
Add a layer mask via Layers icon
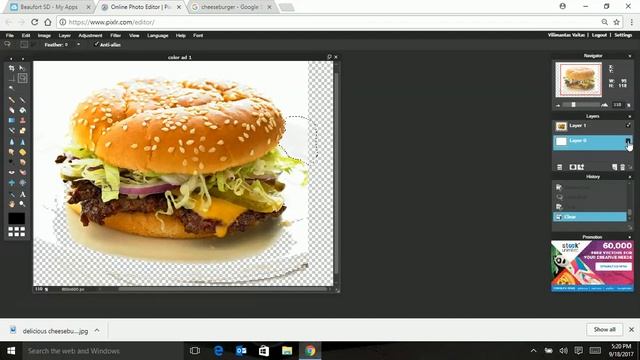[573, 167]
